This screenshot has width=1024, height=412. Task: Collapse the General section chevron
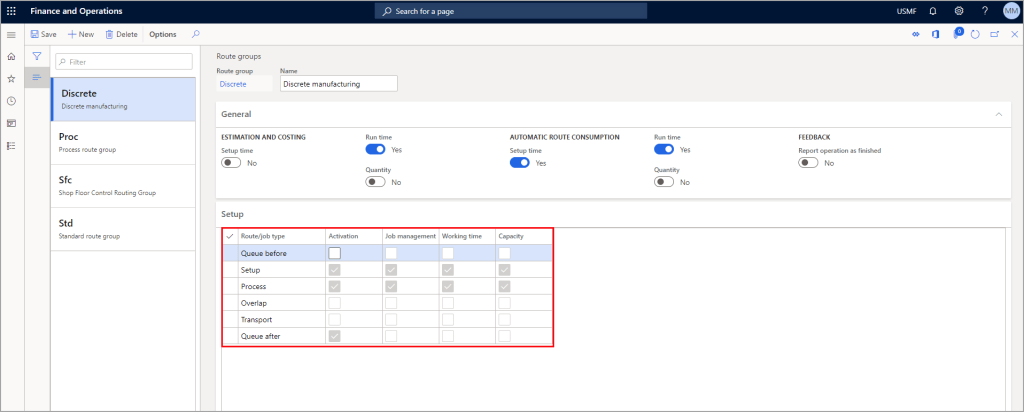996,115
